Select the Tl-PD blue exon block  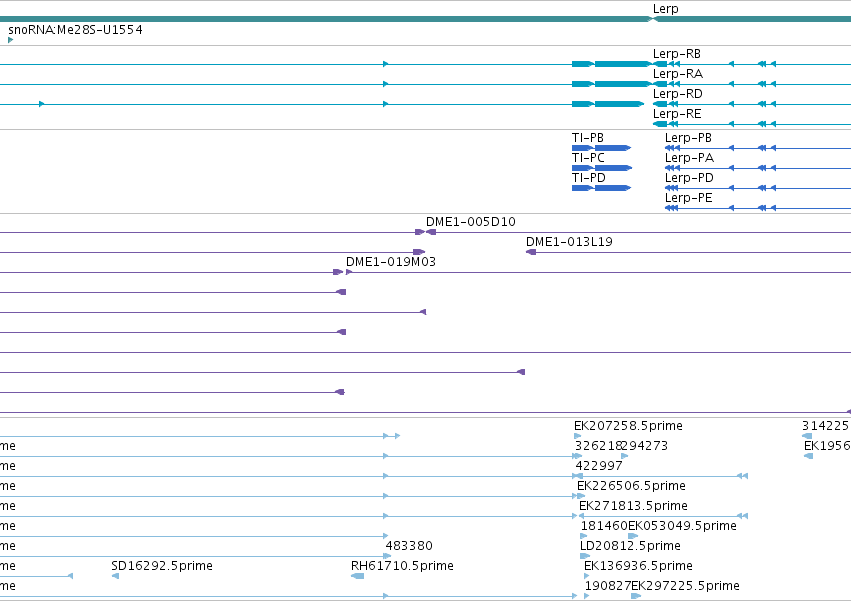pos(601,188)
